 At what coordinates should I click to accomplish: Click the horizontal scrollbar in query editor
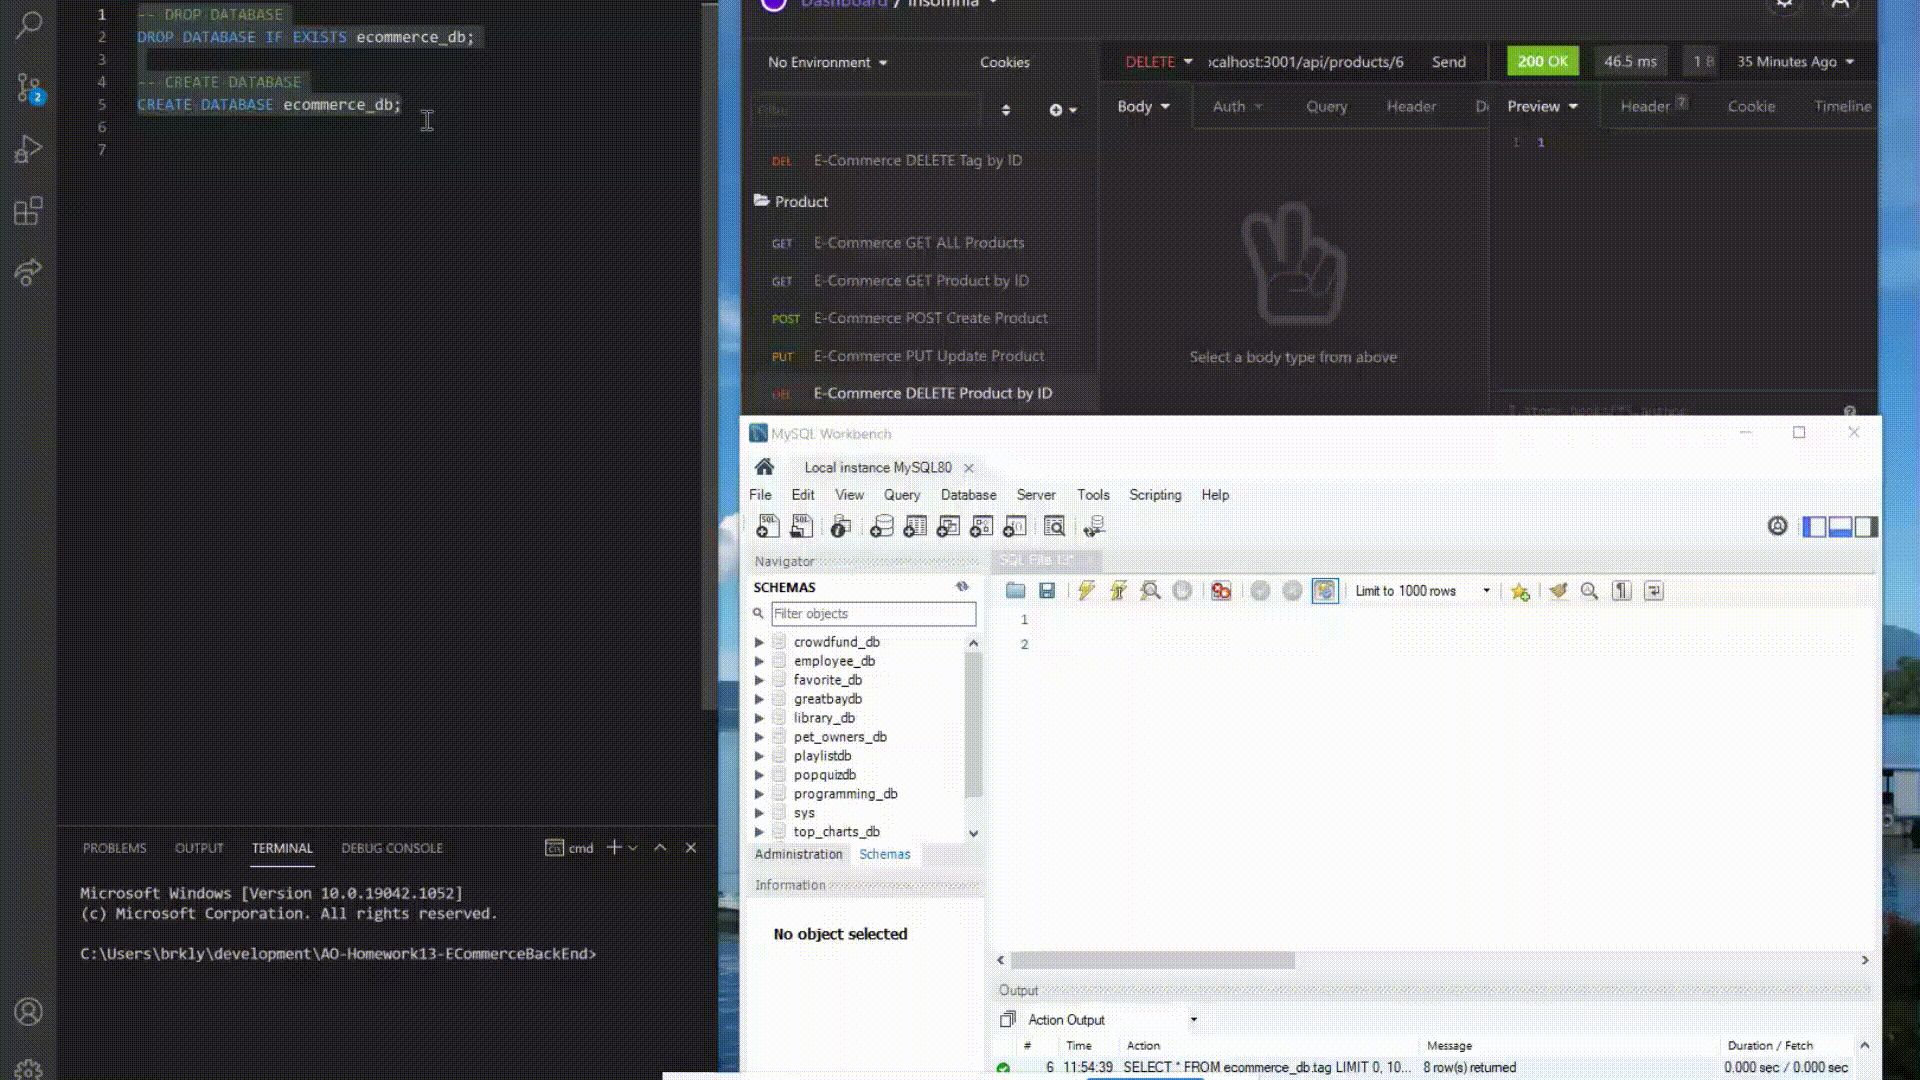click(x=1152, y=960)
